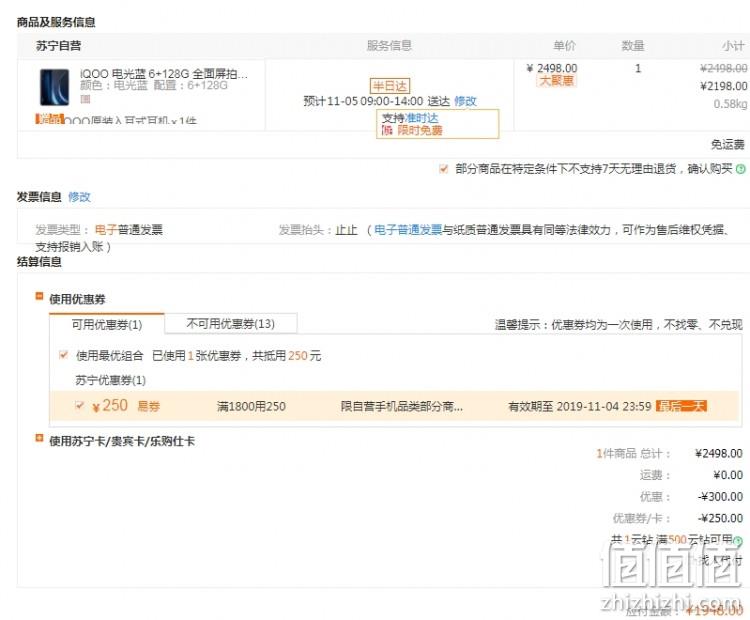Click the ¥2498.00 total amount

pyautogui.click(x=719, y=454)
